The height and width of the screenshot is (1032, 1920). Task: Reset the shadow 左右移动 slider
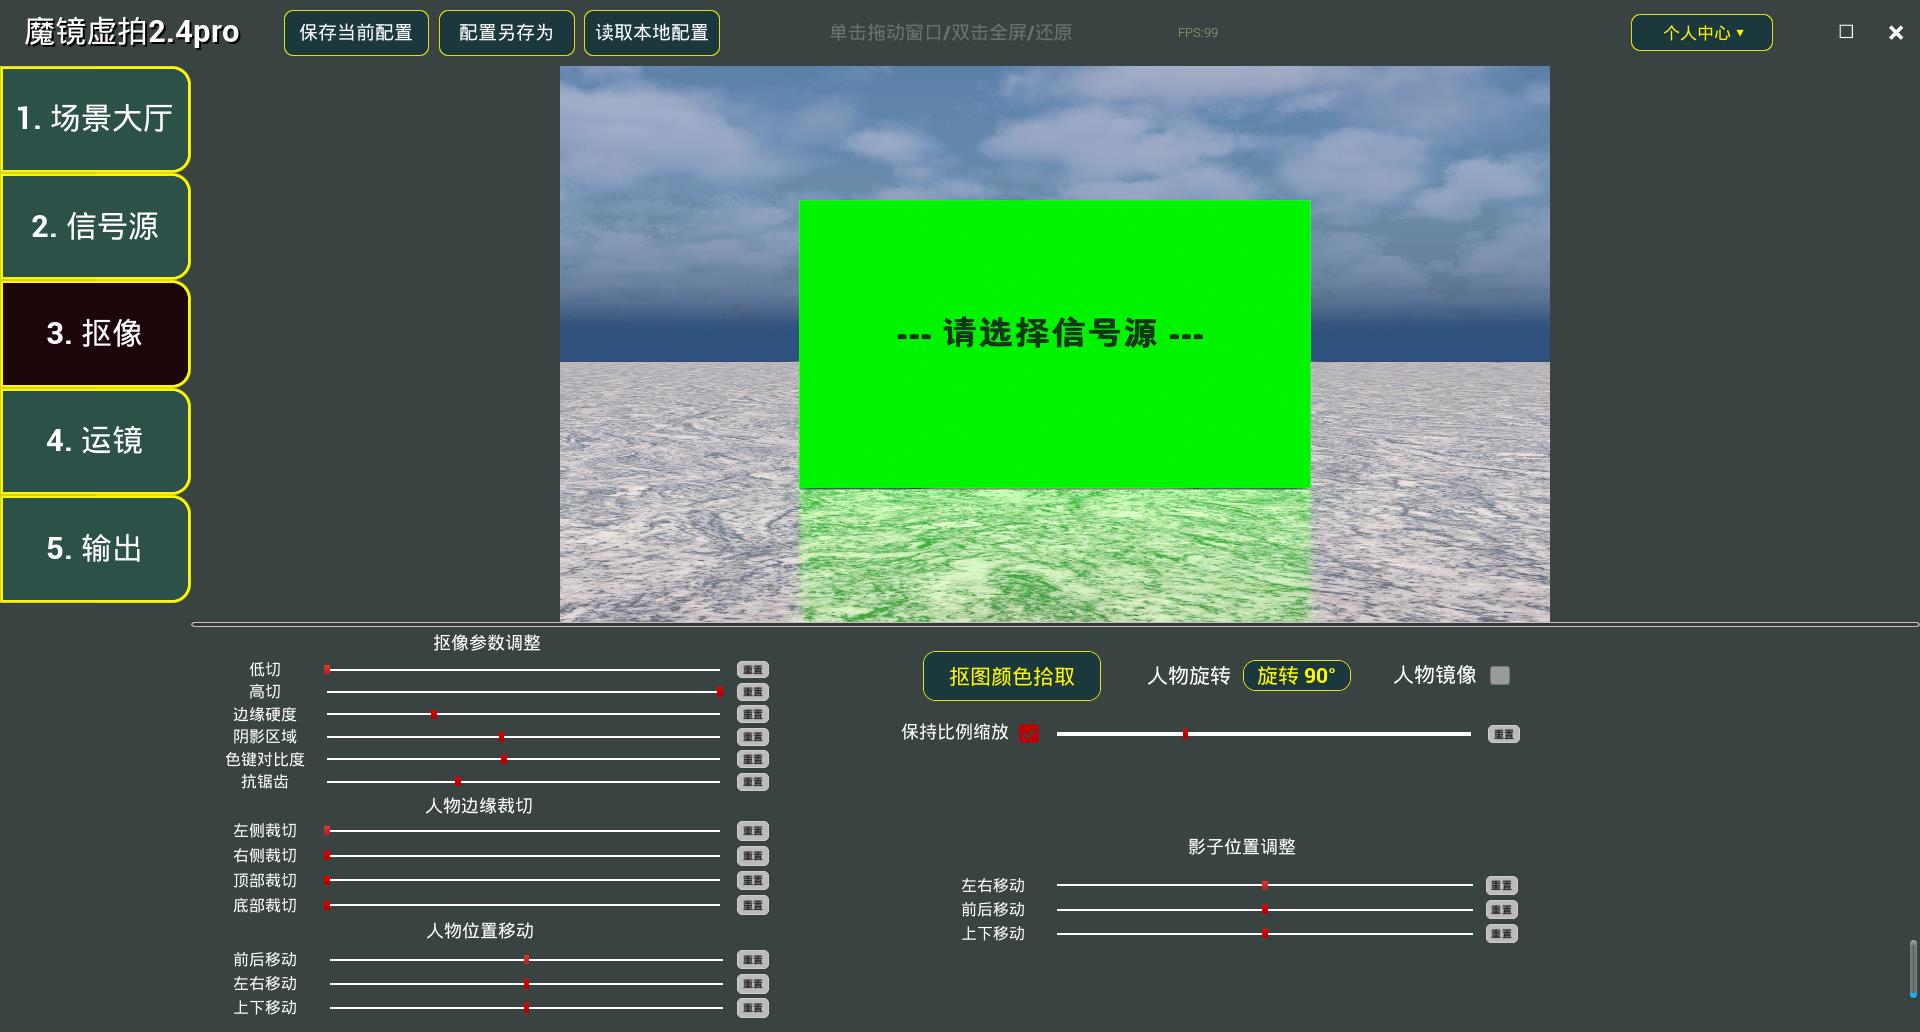click(x=1502, y=885)
